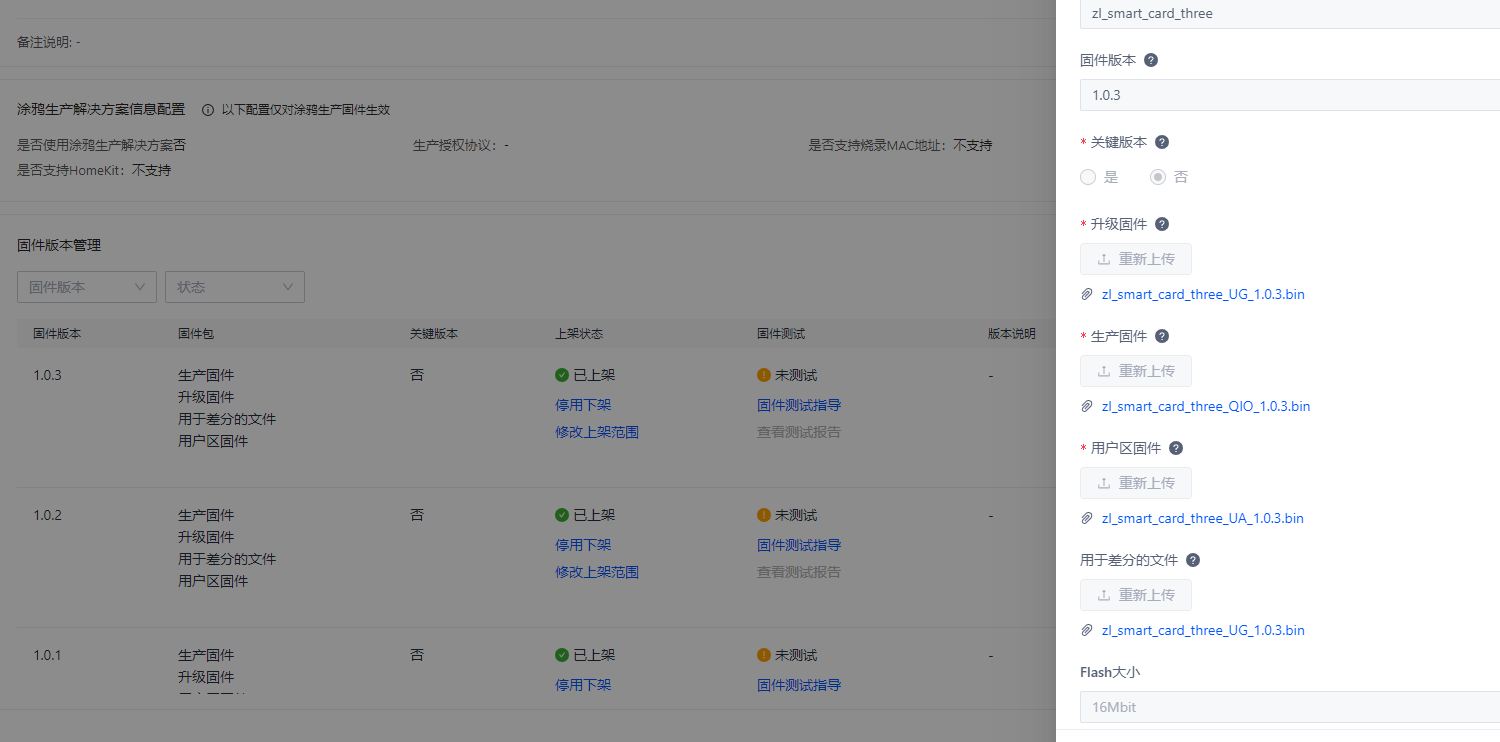1500x742 pixels.
Task: Click help icon next to 升级固件
Action: coord(1162,224)
